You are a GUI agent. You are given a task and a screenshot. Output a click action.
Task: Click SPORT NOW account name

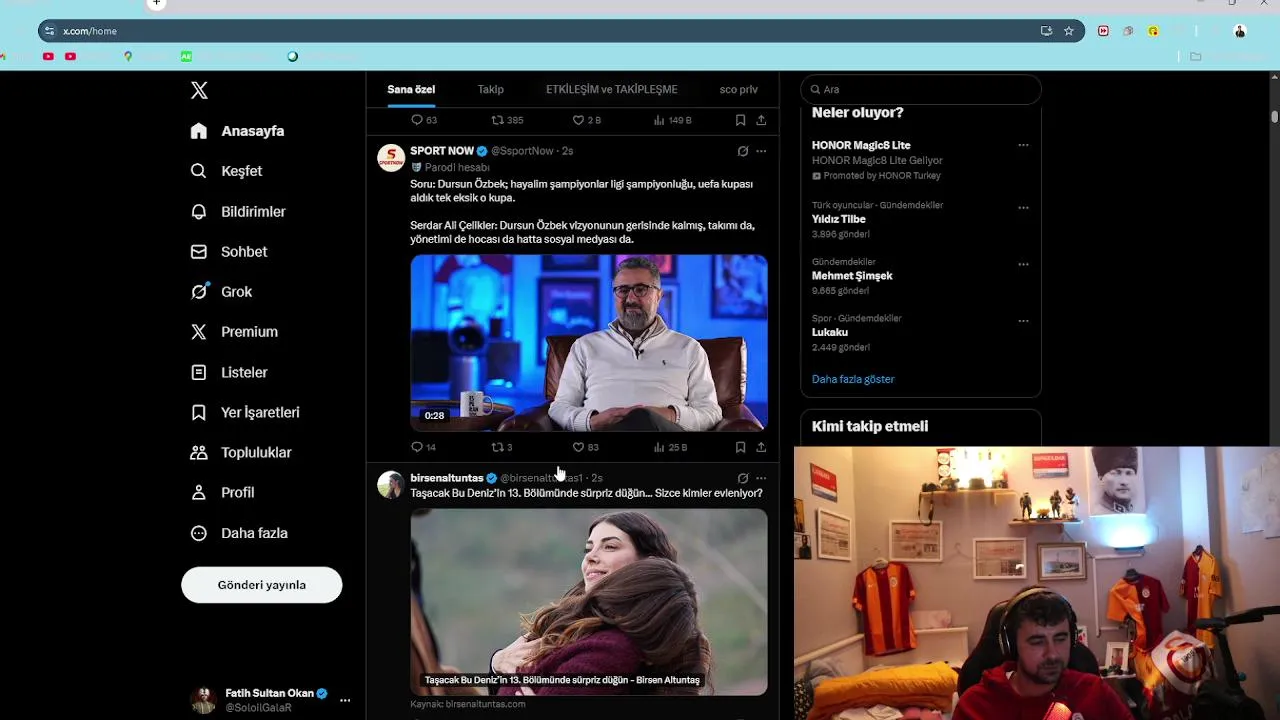[442, 151]
